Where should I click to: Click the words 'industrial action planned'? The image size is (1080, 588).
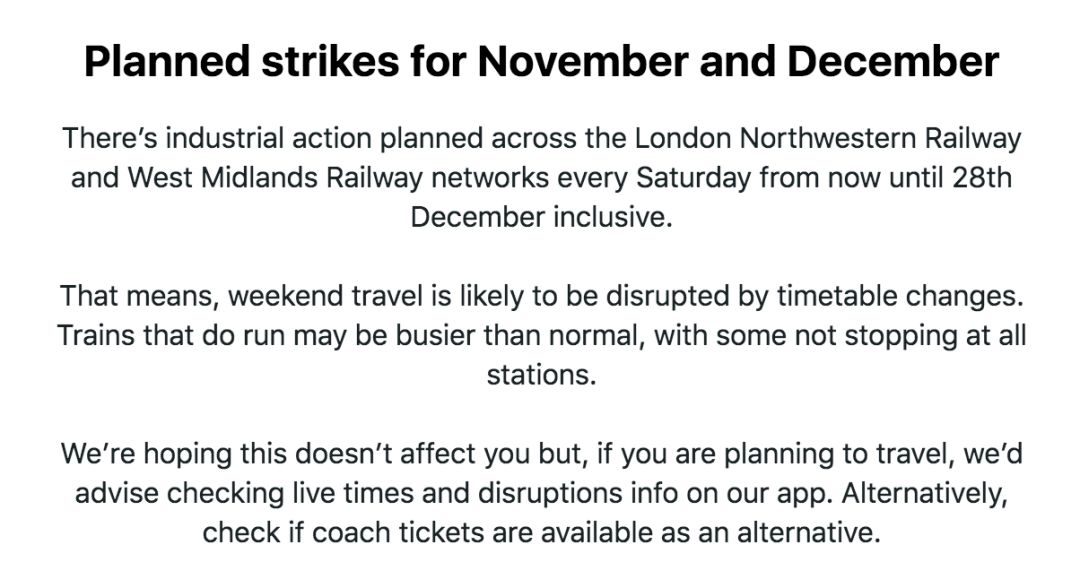[x=324, y=138]
